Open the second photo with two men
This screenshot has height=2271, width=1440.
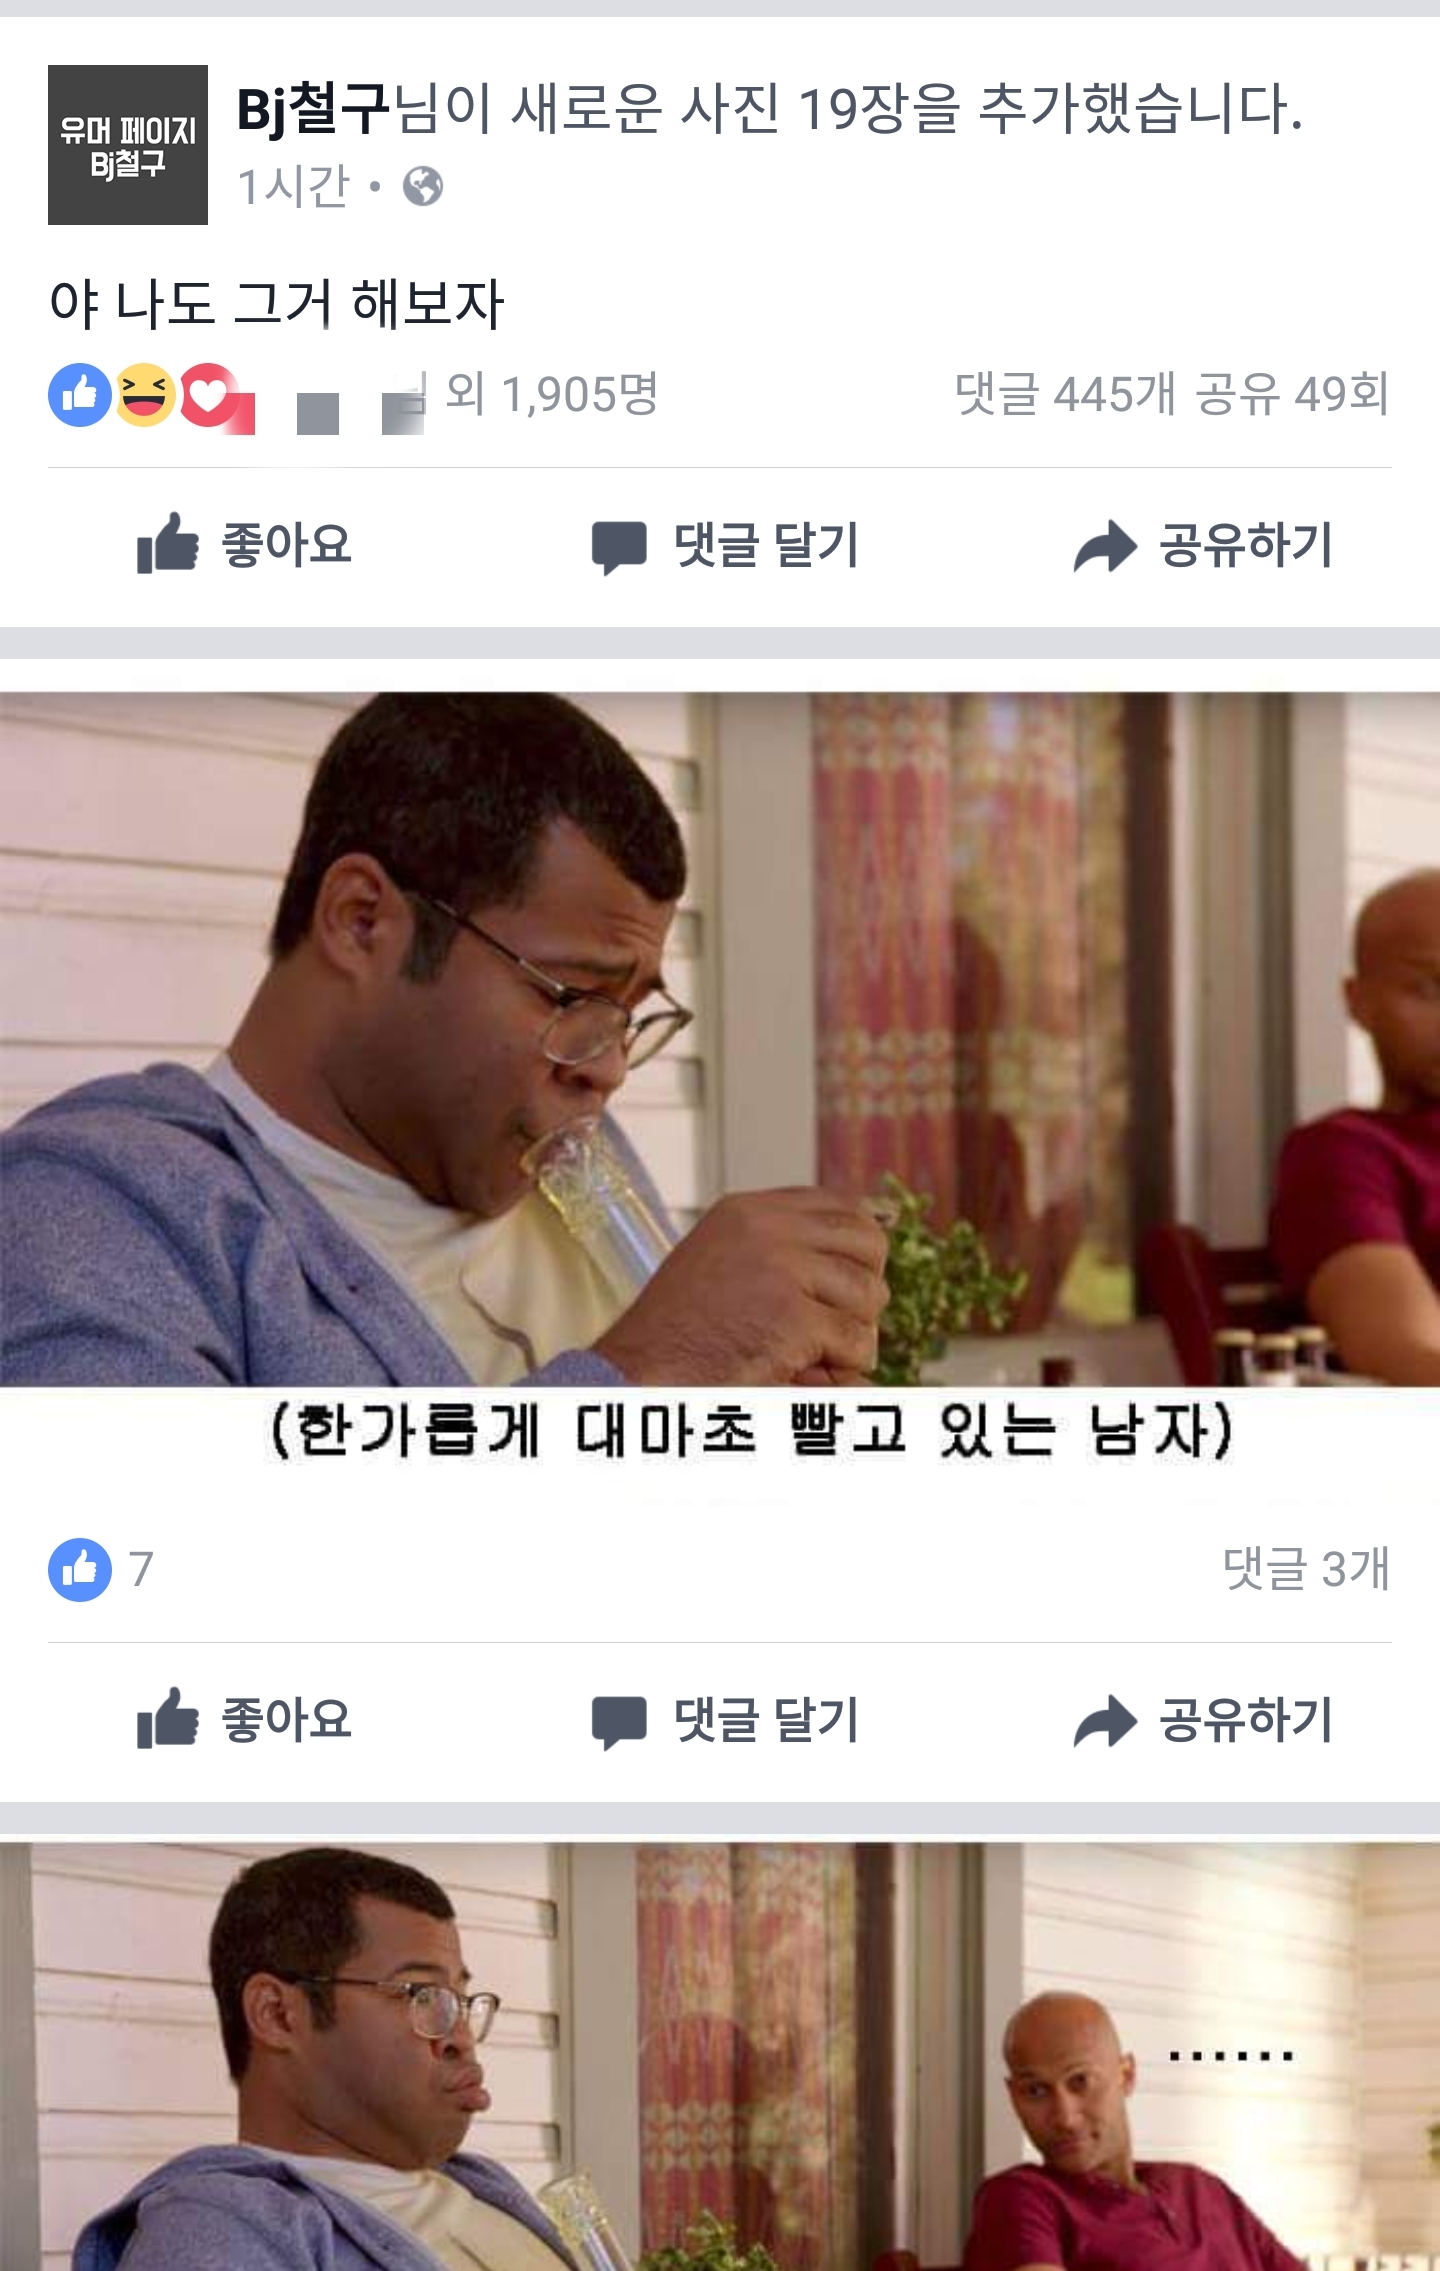[720, 2056]
